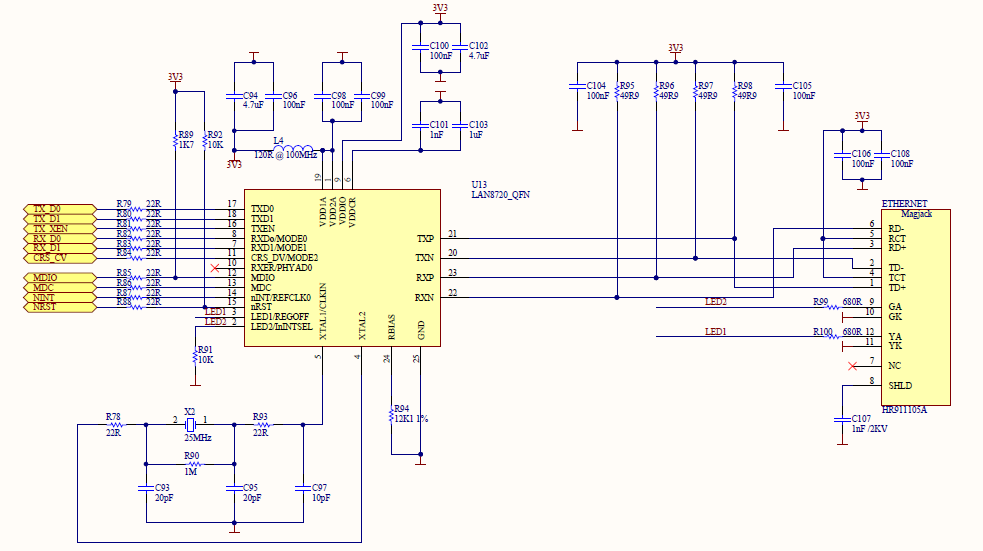983x551 pixels.
Task: Select resistor R93 22R symbol
Action: point(264,425)
